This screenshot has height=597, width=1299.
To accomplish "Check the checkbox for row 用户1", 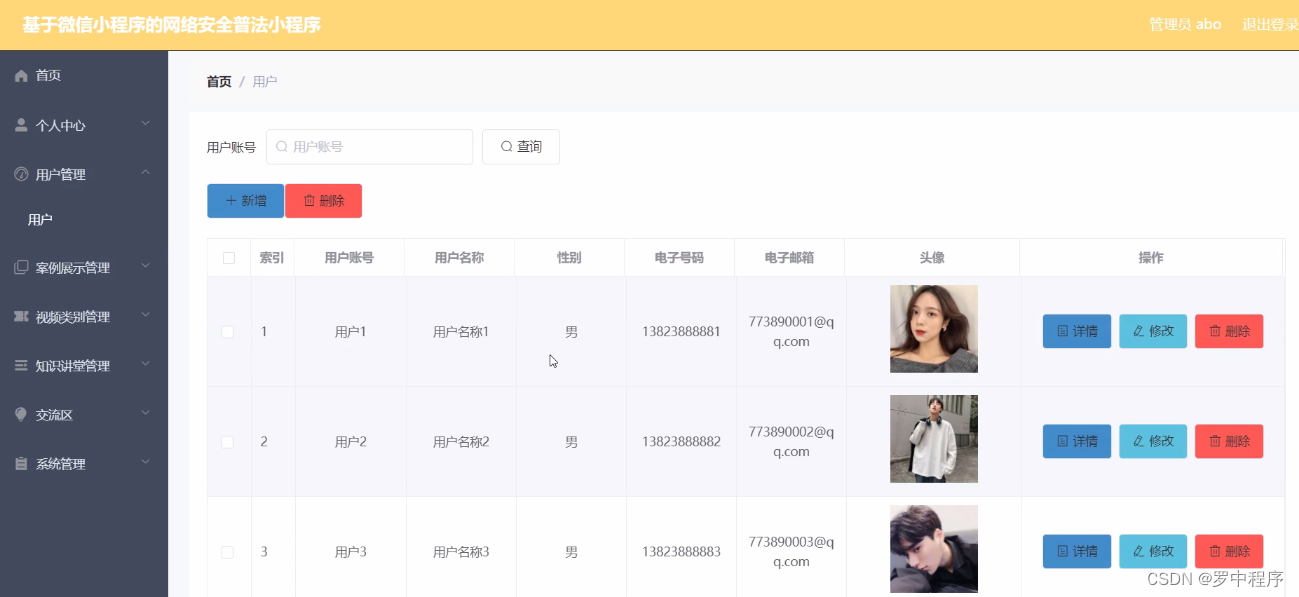I will point(229,331).
